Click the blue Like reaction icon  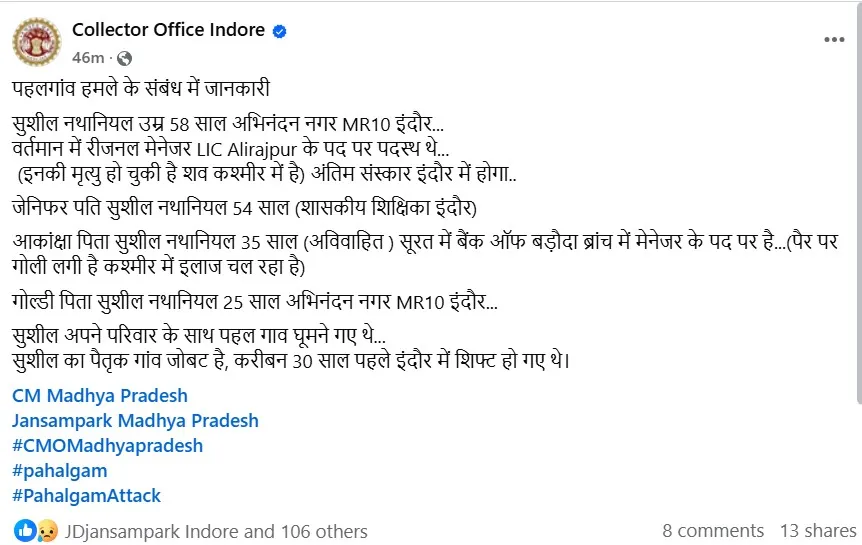[24, 531]
